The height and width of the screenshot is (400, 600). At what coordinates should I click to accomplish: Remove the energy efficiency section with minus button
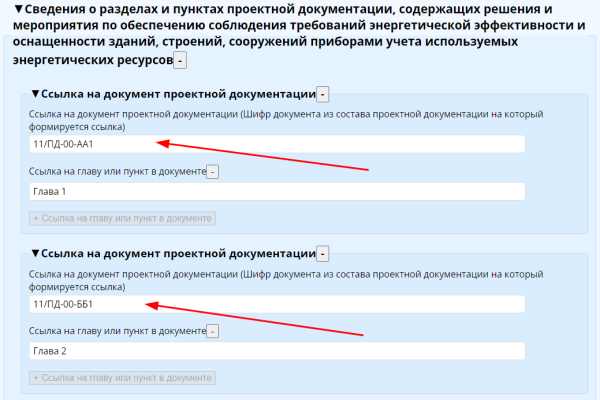(x=180, y=60)
